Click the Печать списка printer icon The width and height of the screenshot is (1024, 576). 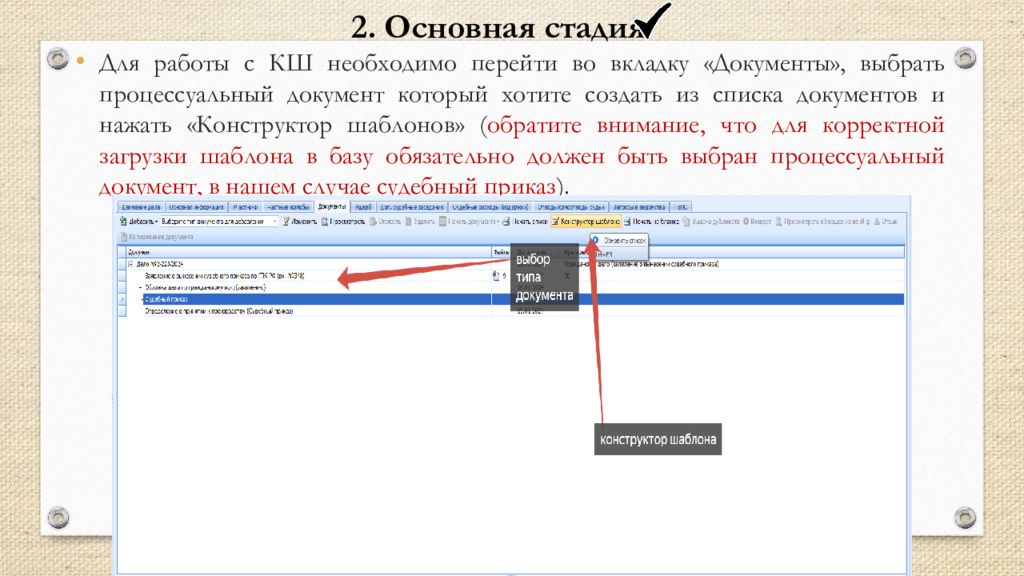[x=506, y=221]
